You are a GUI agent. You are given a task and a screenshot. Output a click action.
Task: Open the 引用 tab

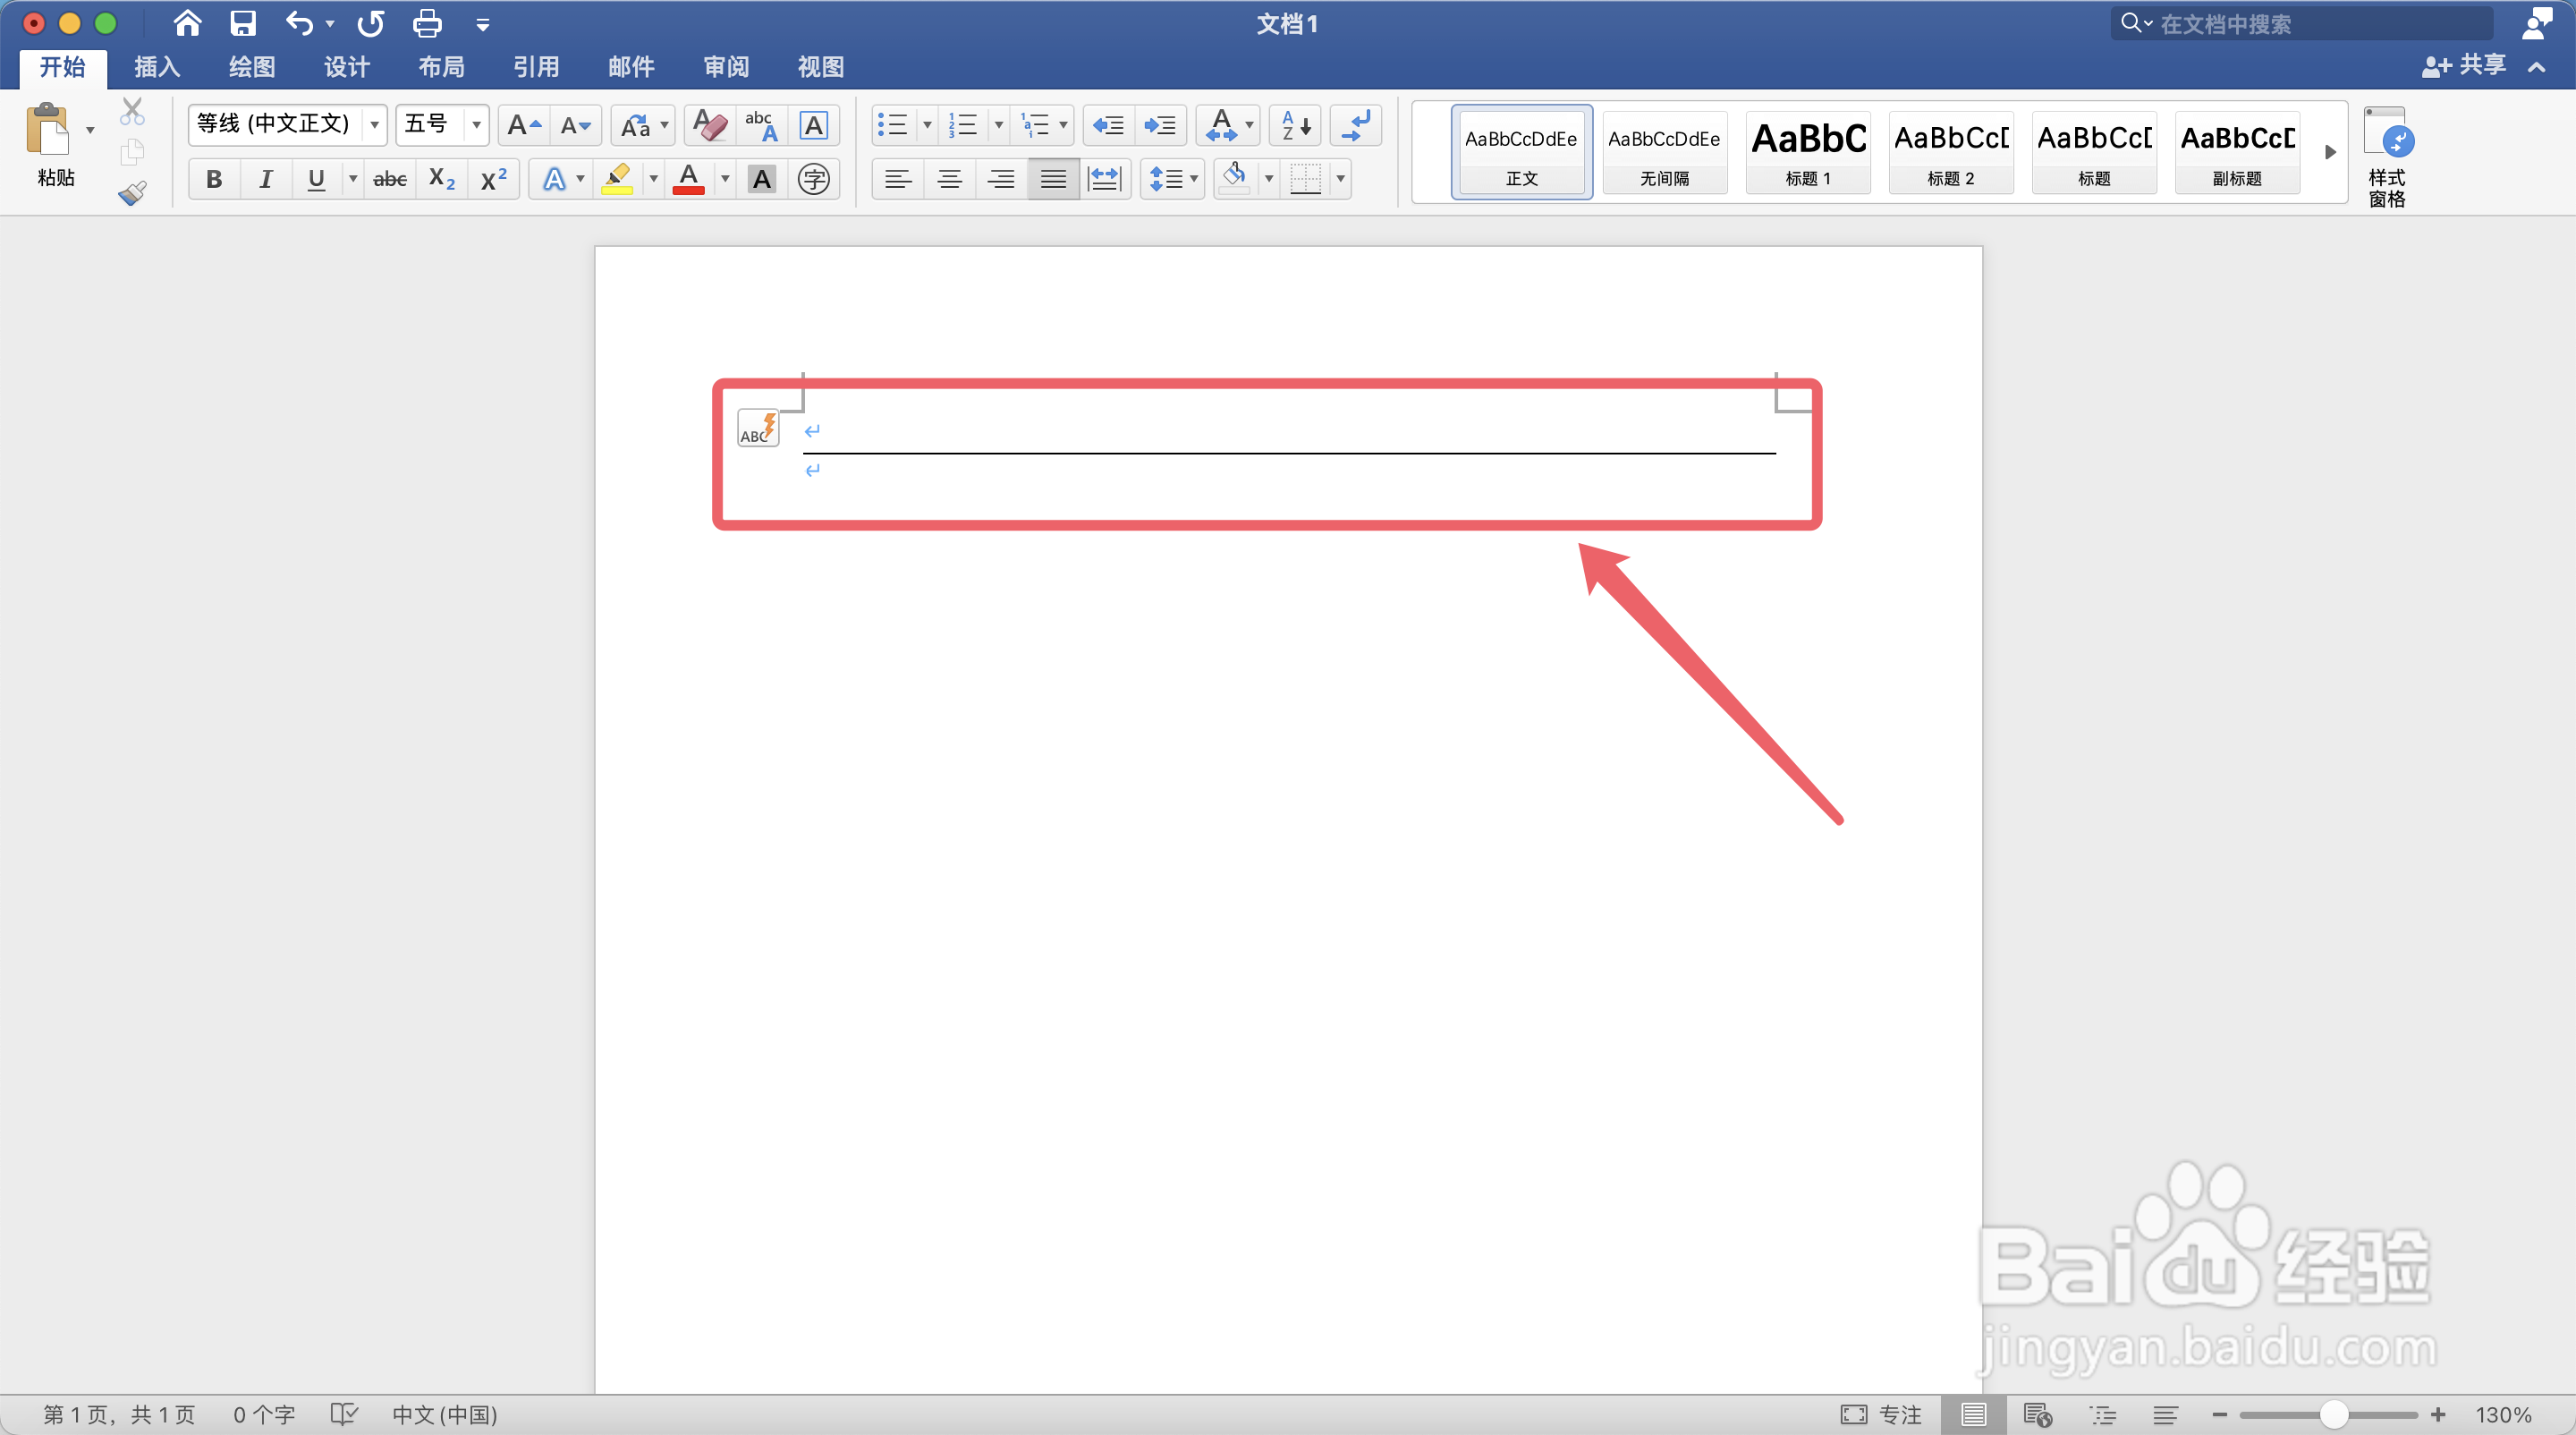pos(536,67)
